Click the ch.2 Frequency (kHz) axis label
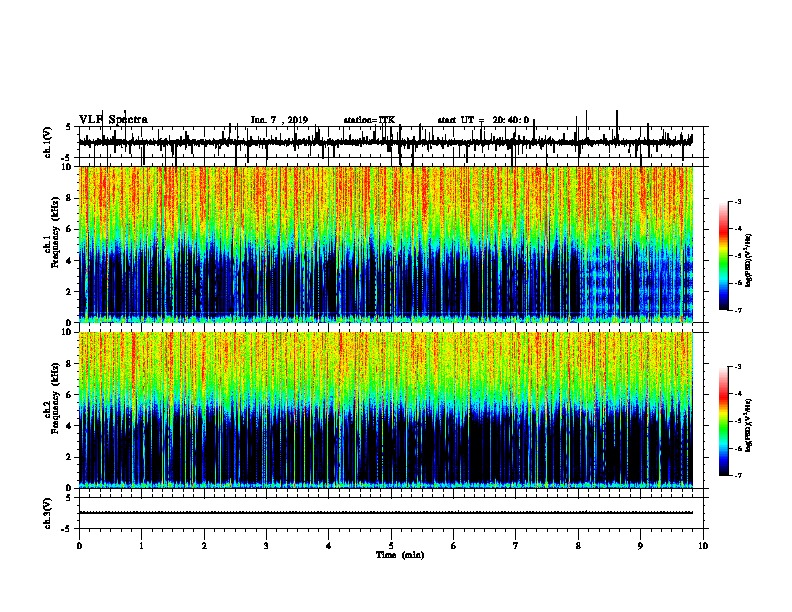 (x=51, y=398)
